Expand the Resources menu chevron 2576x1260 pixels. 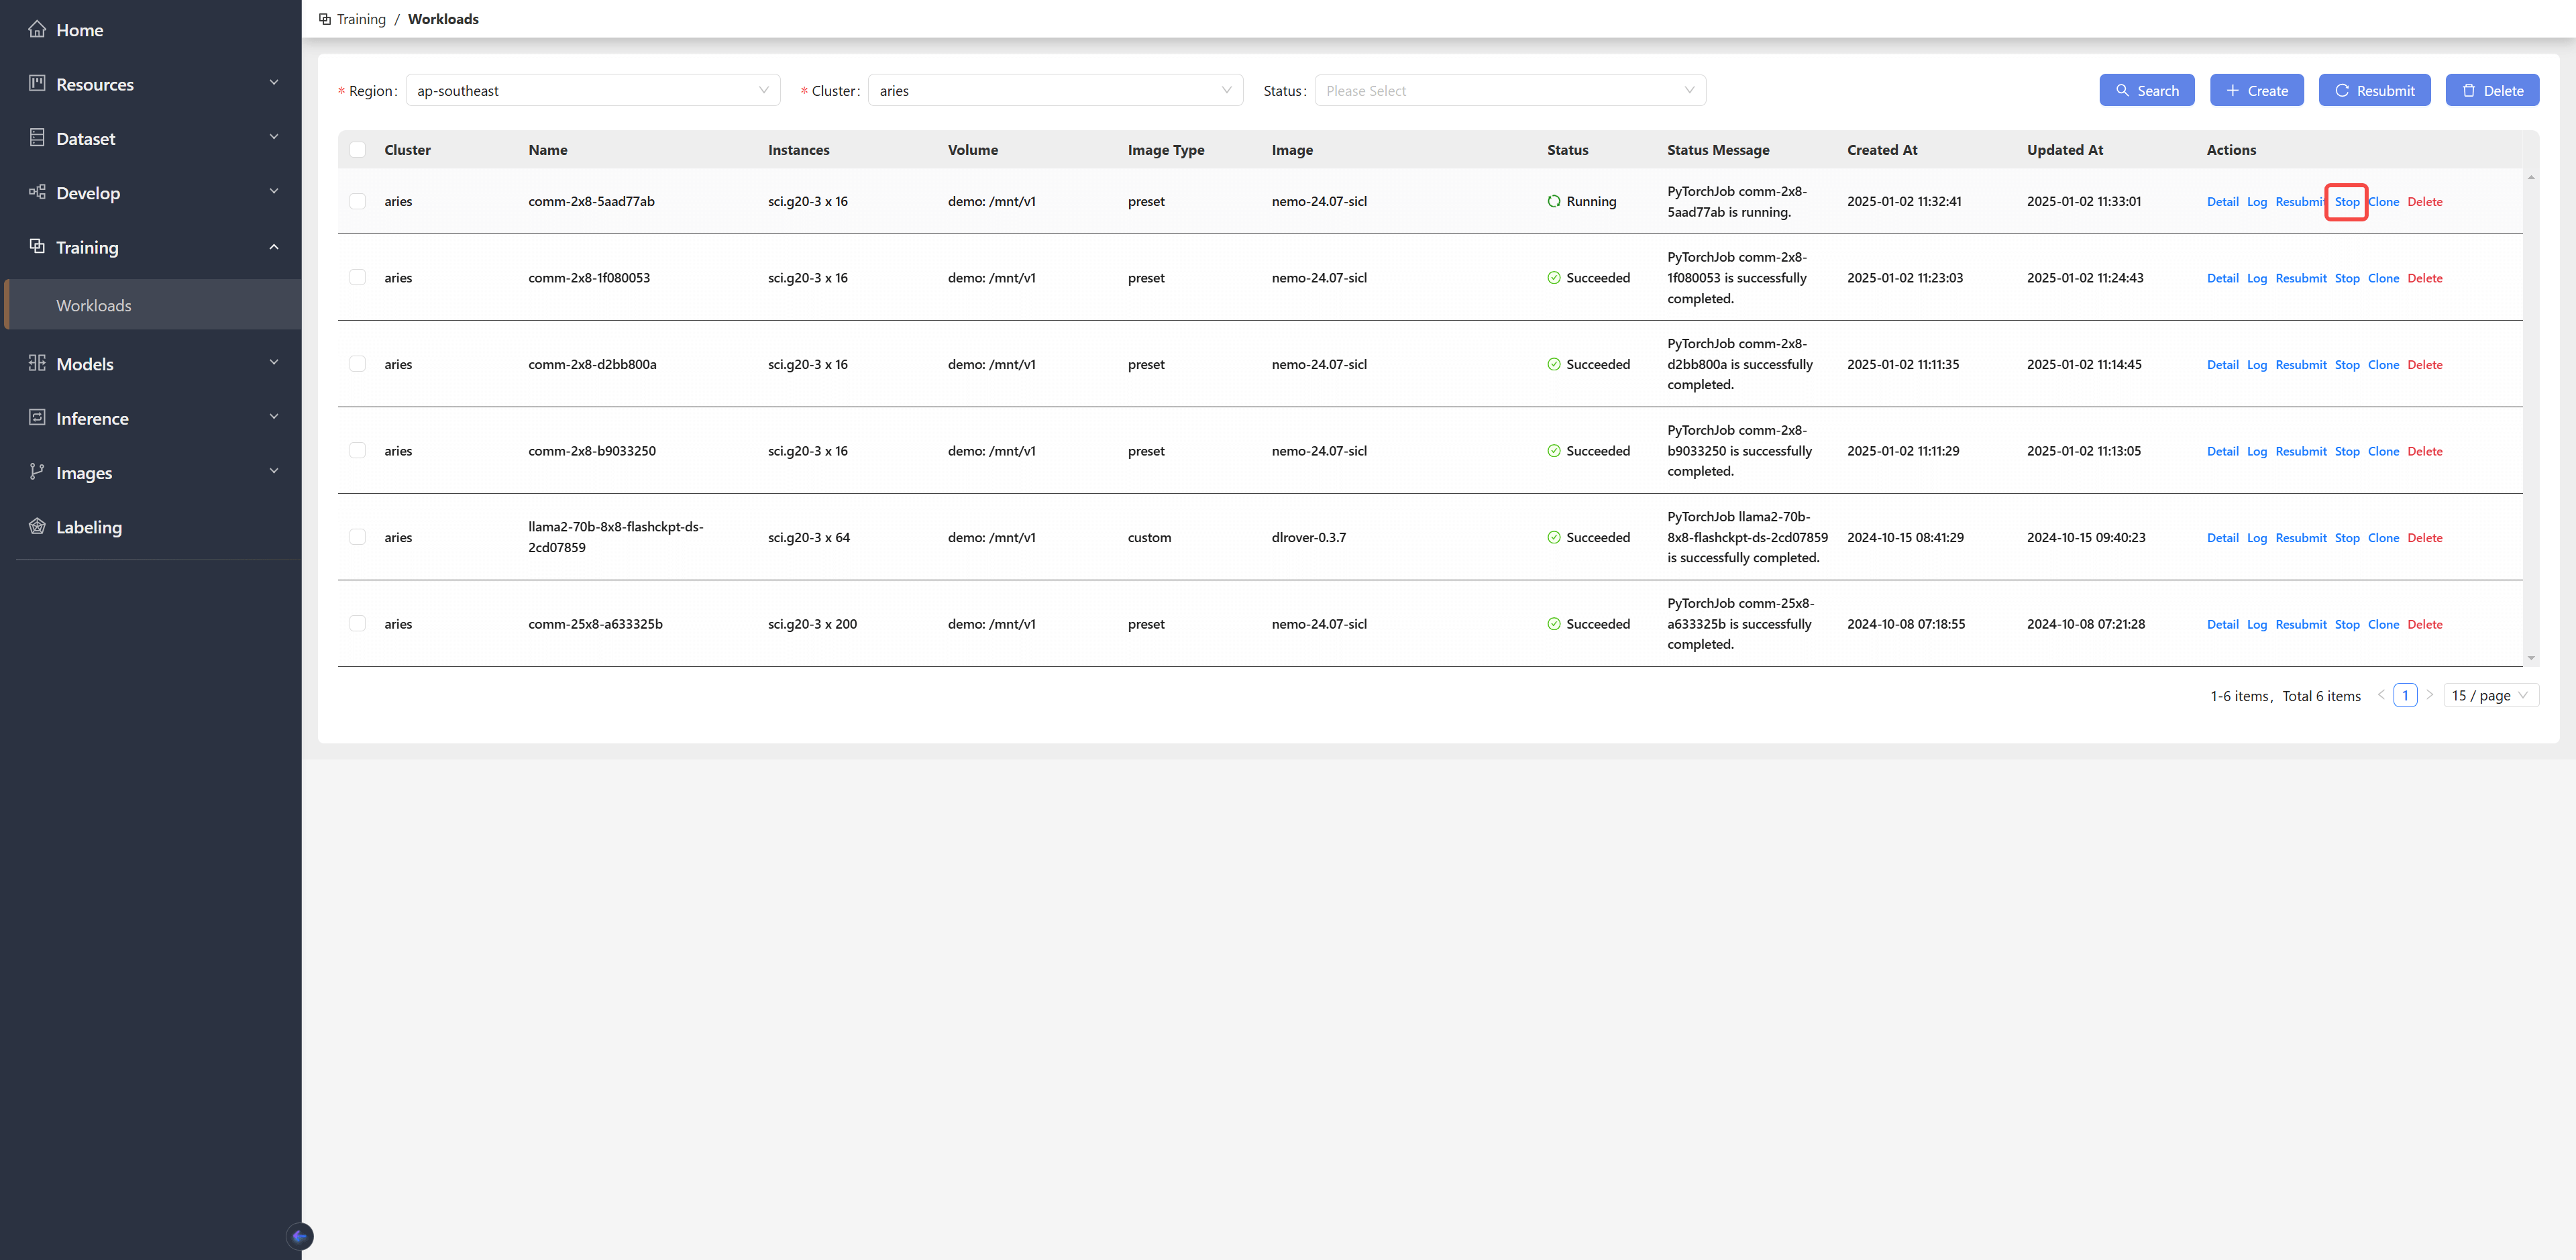[274, 83]
